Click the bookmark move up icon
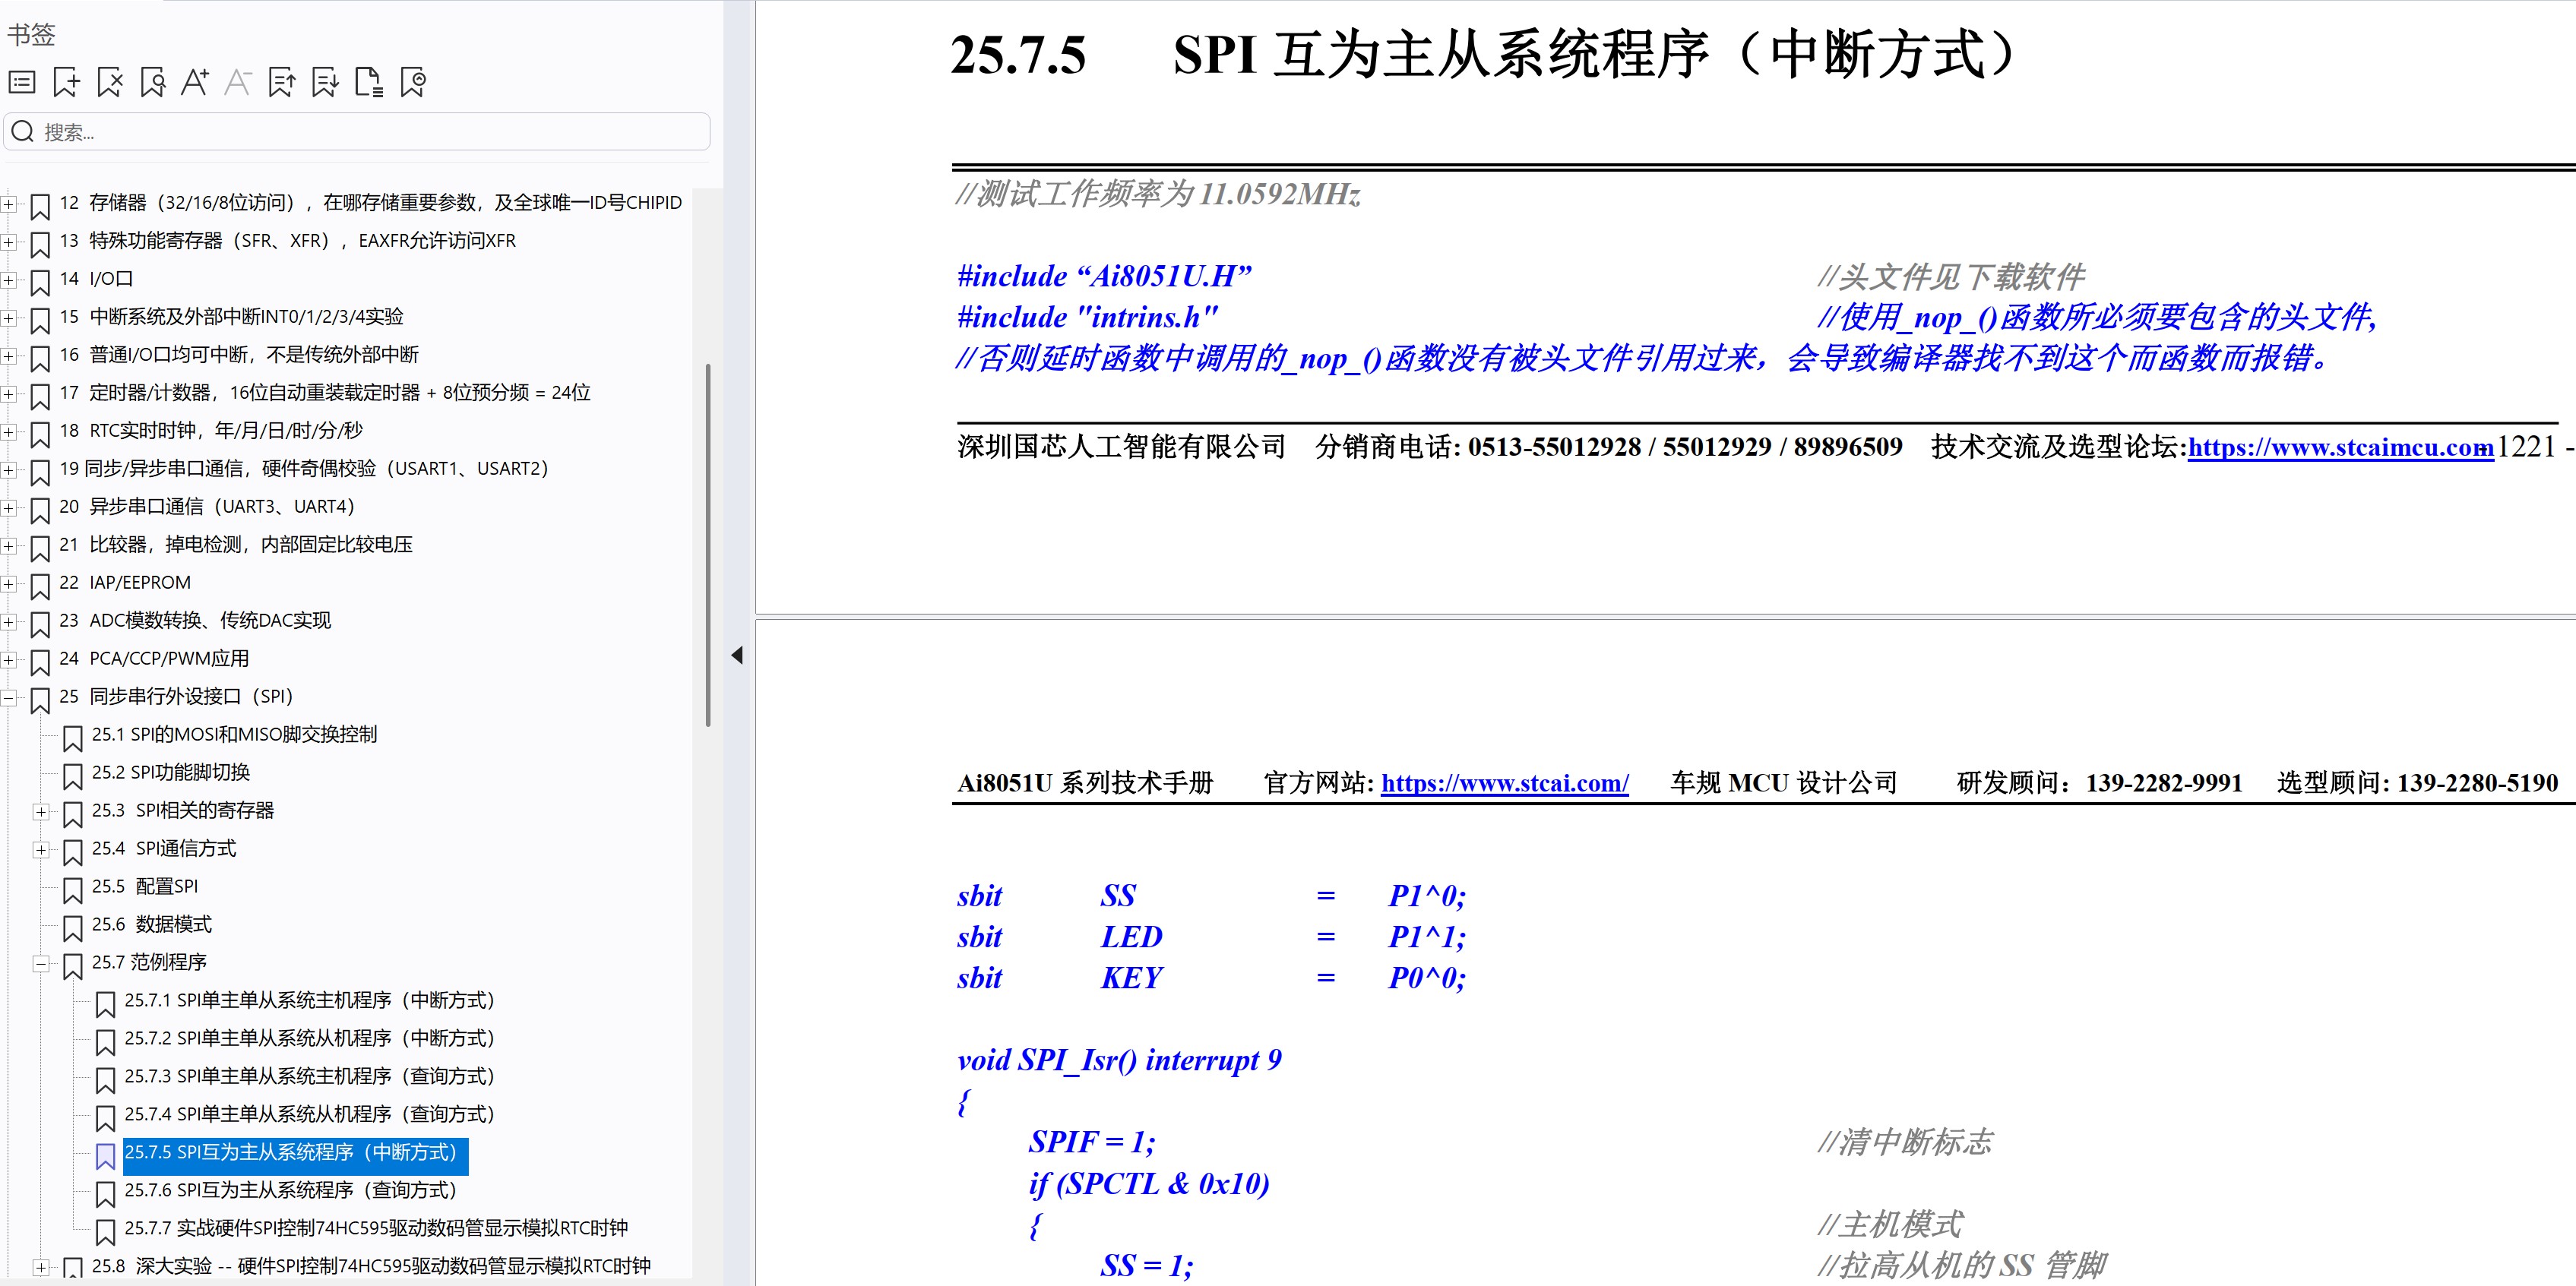The height and width of the screenshot is (1286, 2576). (282, 82)
